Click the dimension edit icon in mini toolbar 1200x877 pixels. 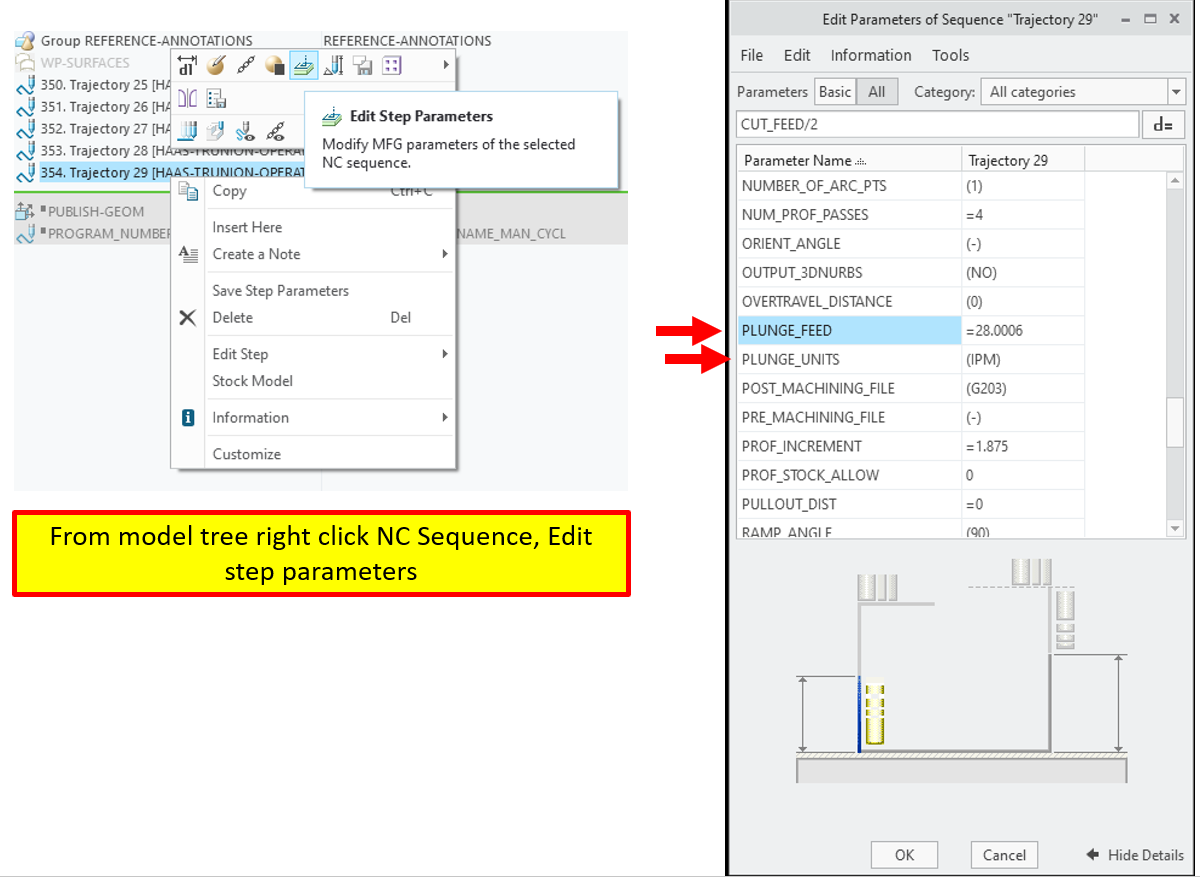187,65
